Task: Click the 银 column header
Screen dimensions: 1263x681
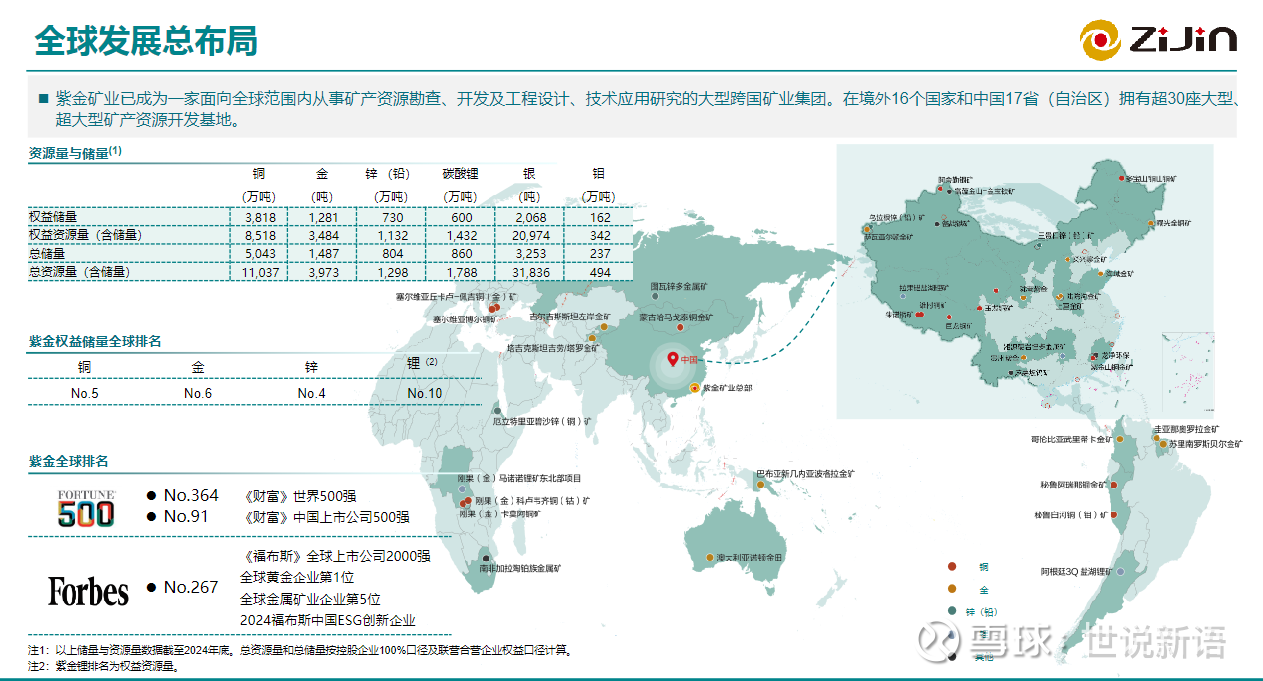Action: pos(529,174)
